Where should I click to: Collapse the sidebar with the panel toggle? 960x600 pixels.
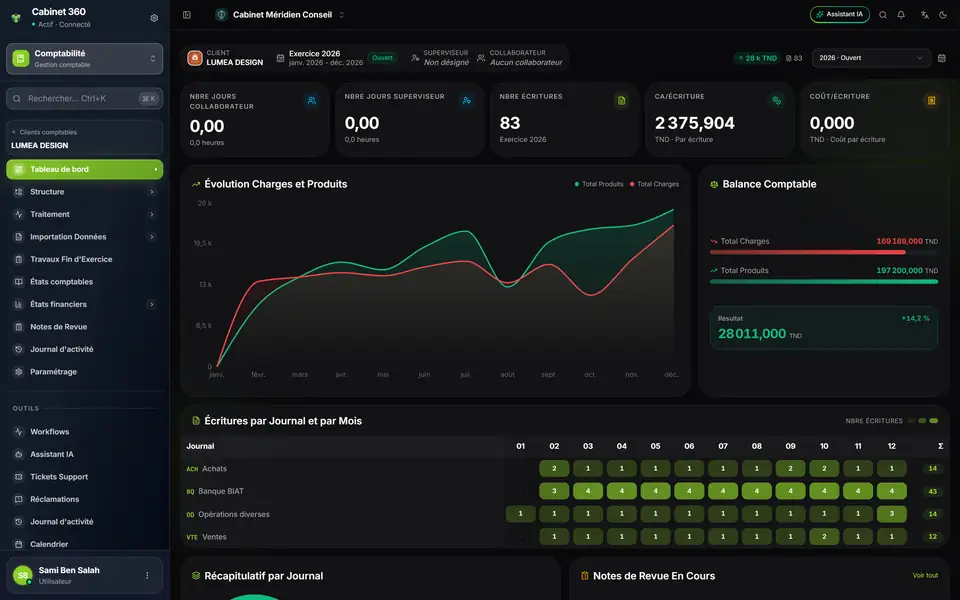(187, 15)
